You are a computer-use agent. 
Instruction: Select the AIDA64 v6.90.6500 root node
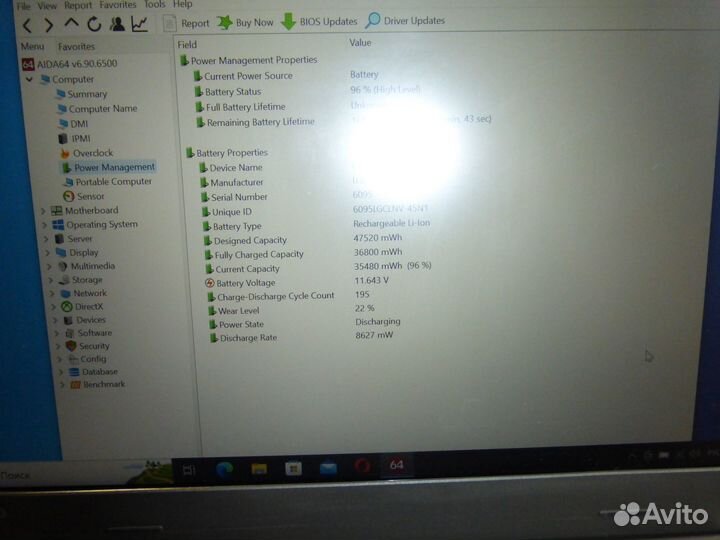pos(70,63)
